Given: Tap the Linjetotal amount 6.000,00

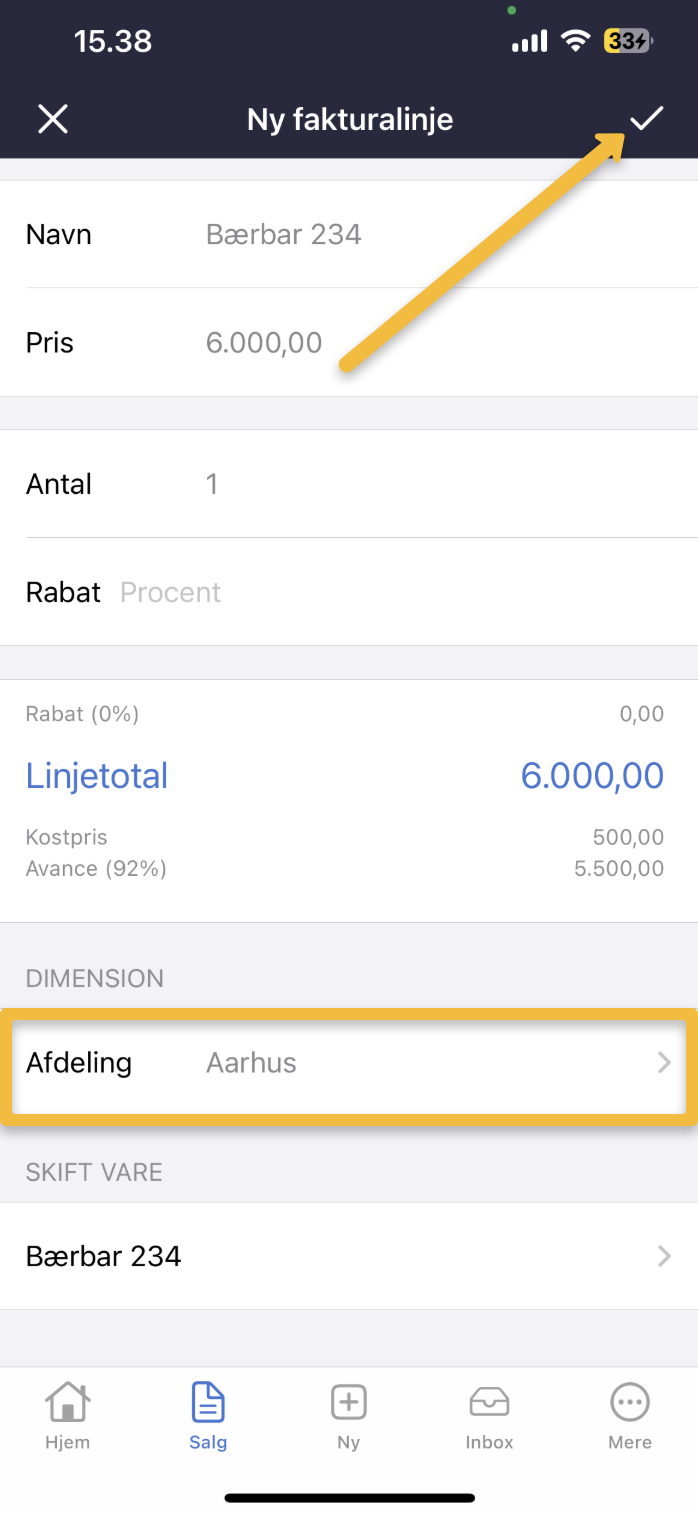Looking at the screenshot, I should (592, 776).
